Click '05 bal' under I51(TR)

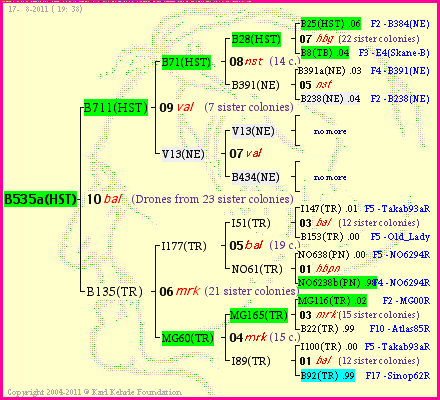pos(246,246)
